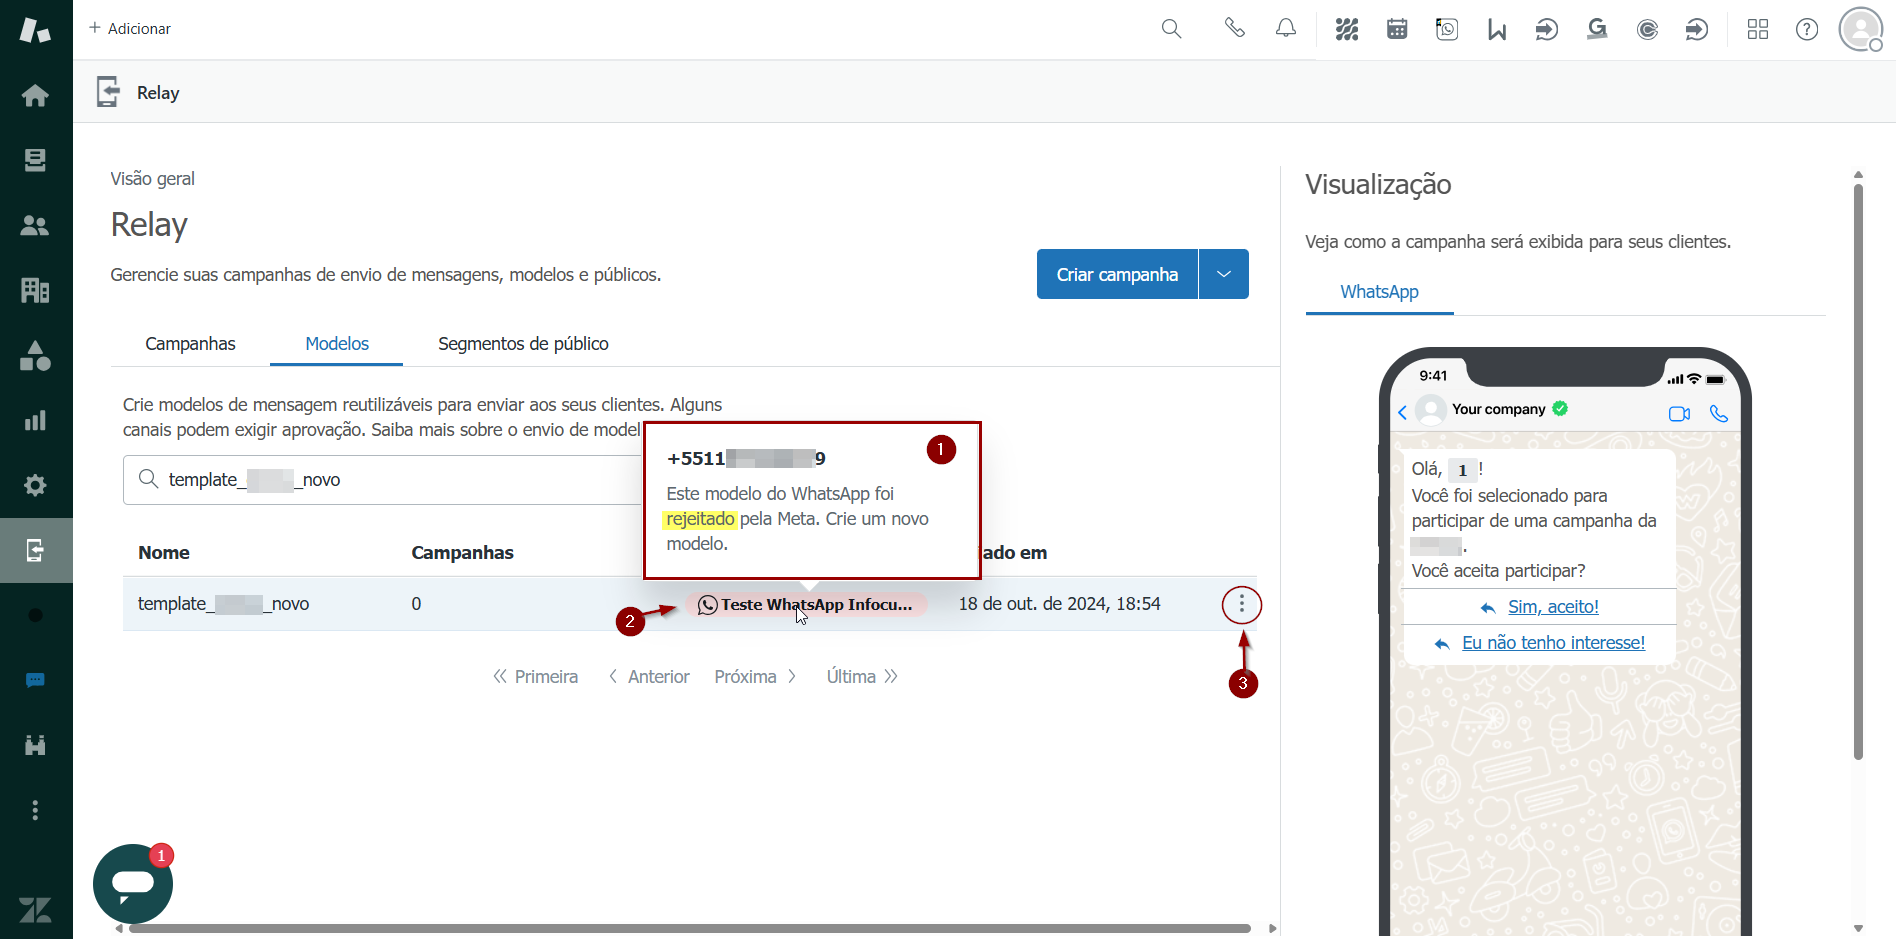This screenshot has height=939, width=1896.
Task: Open the Home icon in sidebar
Action: click(35, 95)
